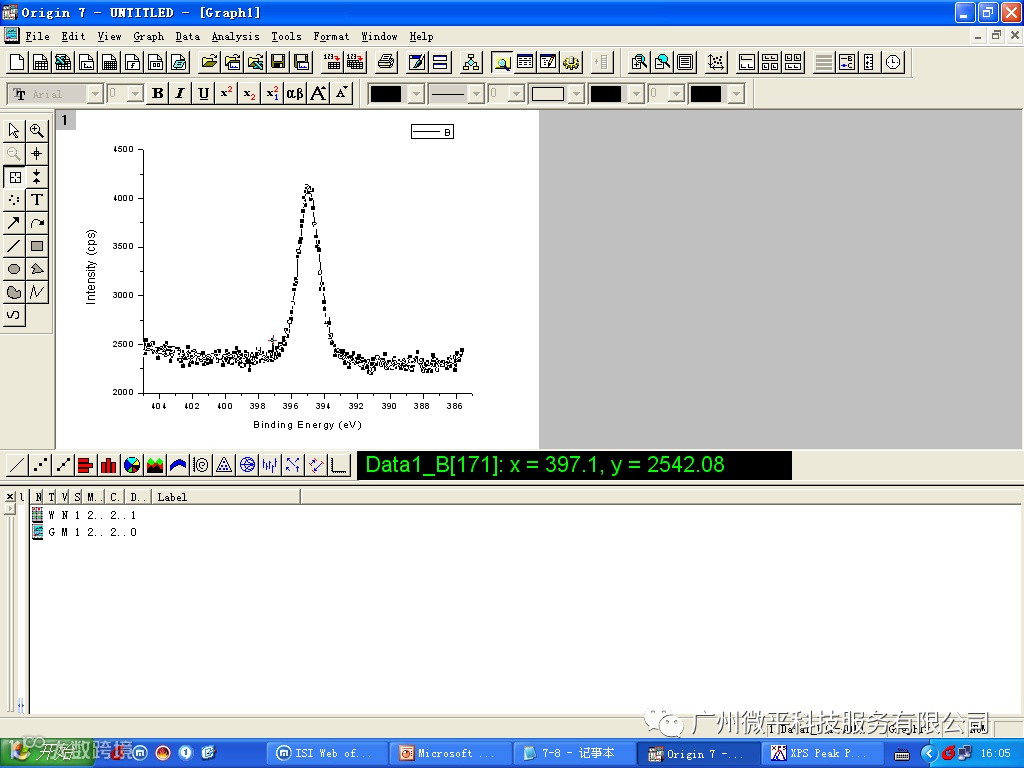Click the middle black fill color swatch

click(605, 94)
